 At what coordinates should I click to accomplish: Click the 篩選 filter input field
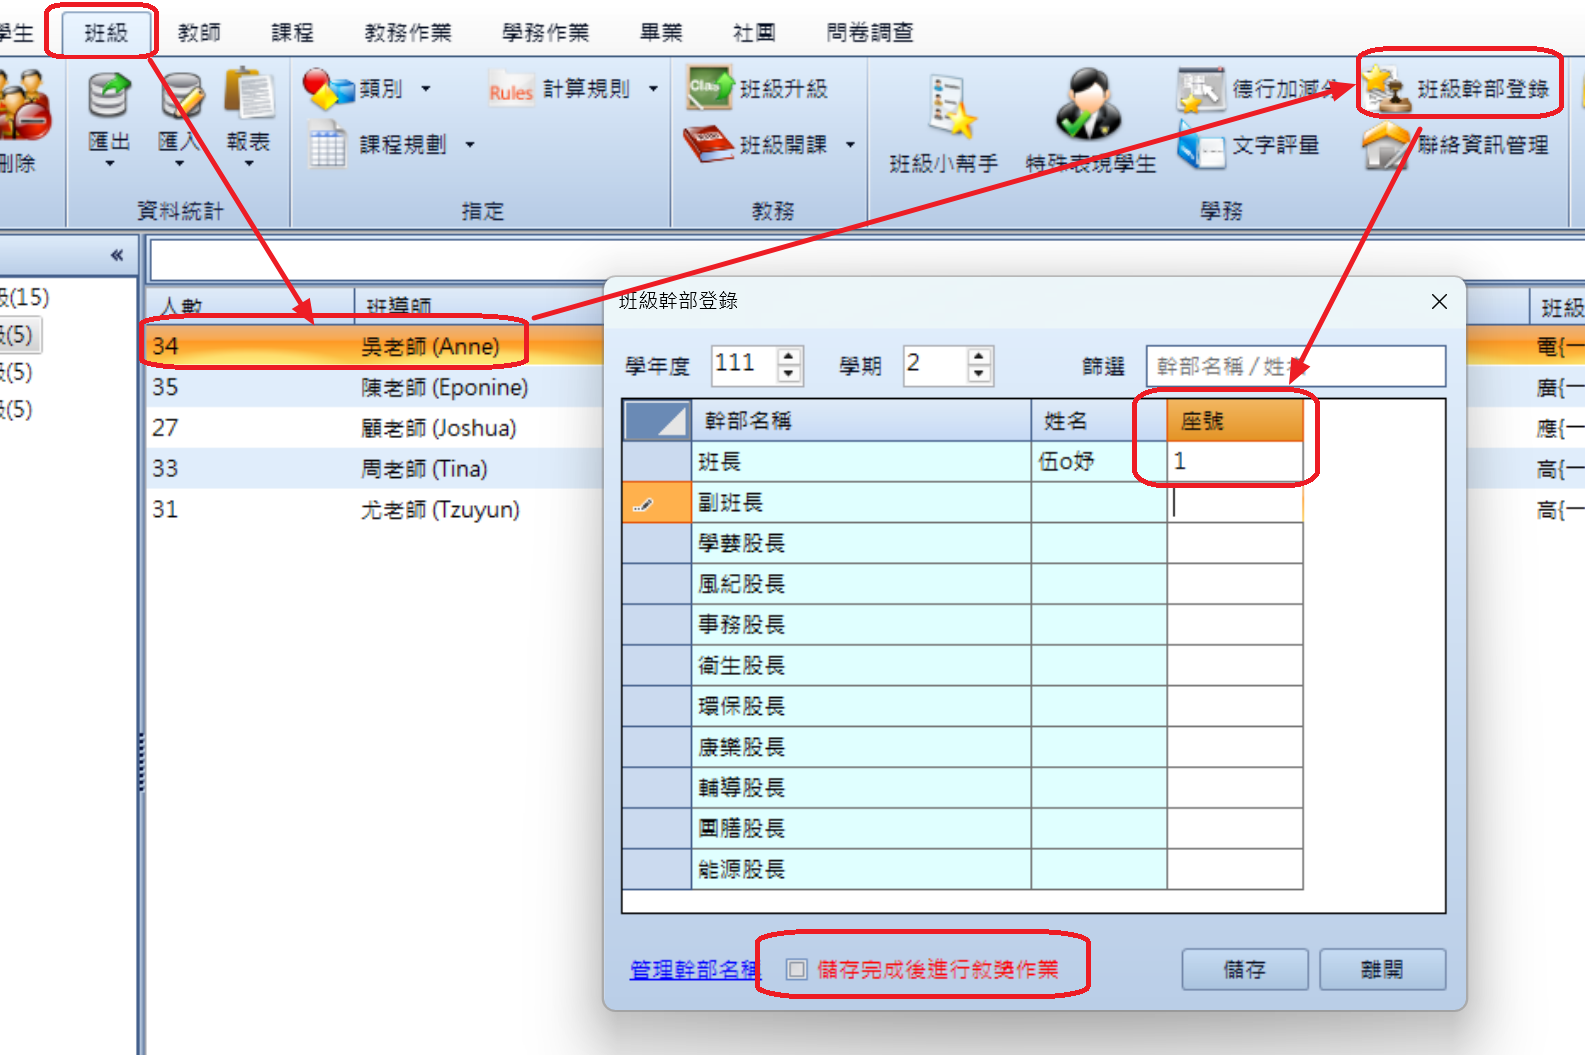(1296, 366)
